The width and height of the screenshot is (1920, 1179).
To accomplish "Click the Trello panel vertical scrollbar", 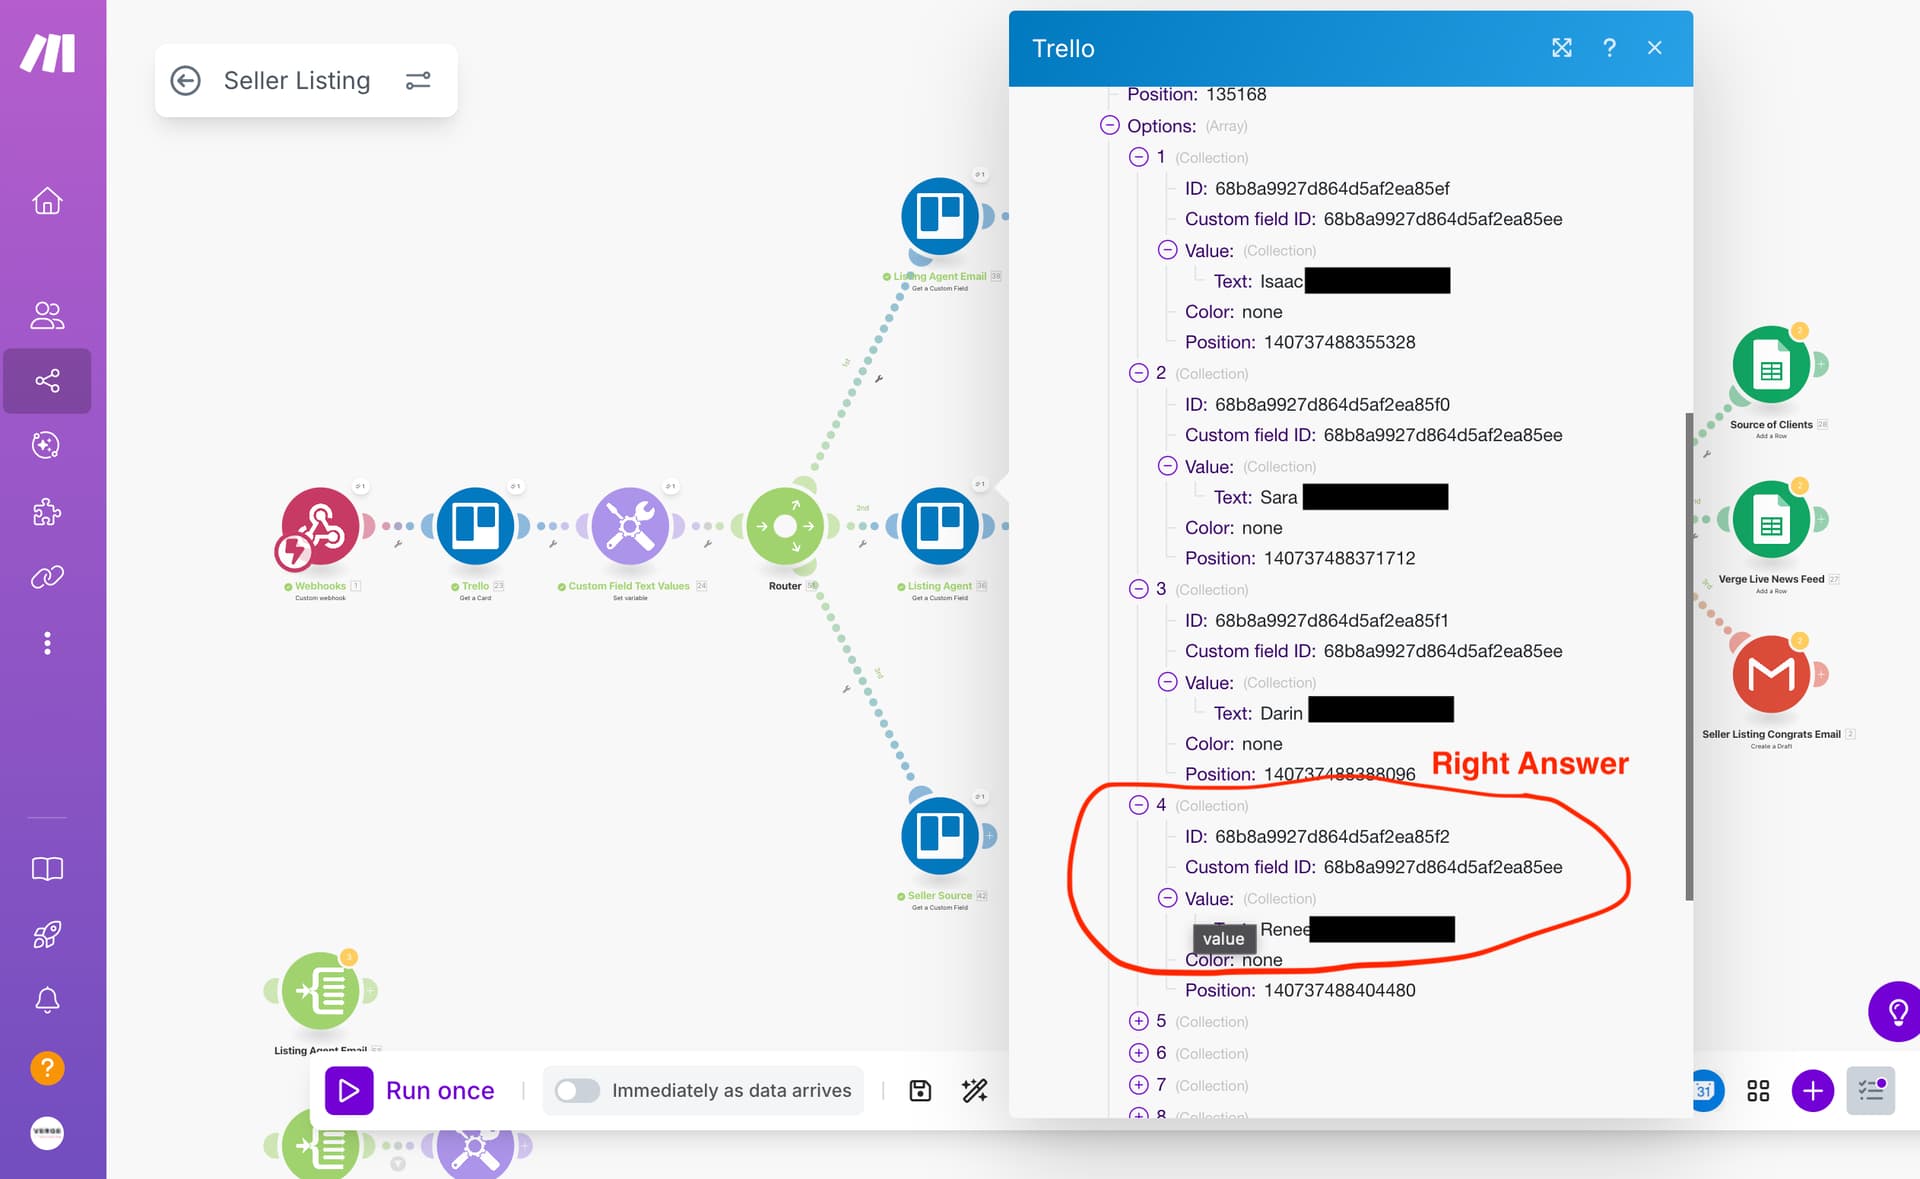I will tap(1689, 656).
